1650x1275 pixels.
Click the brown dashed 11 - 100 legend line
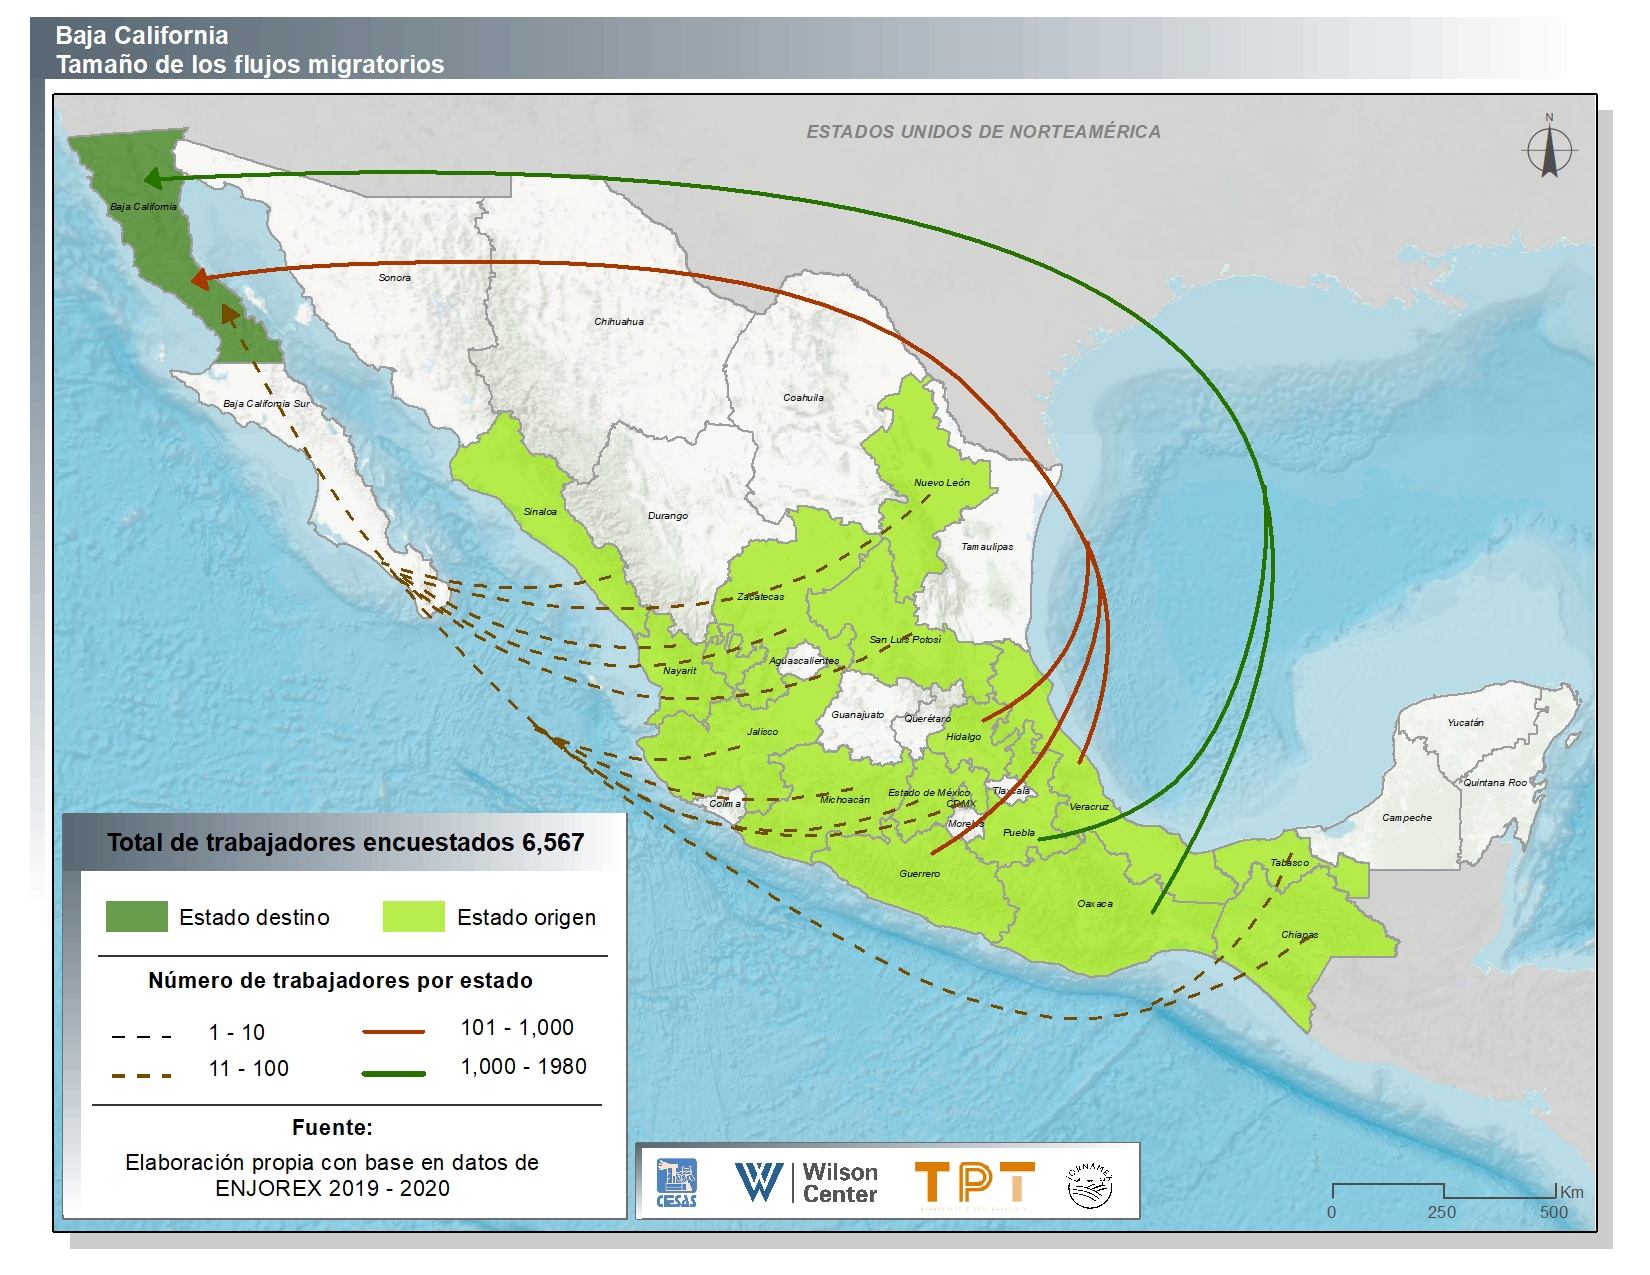(x=141, y=1075)
